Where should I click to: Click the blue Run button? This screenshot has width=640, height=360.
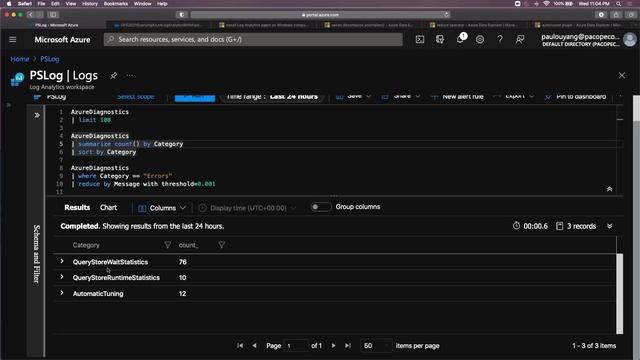[x=195, y=97]
